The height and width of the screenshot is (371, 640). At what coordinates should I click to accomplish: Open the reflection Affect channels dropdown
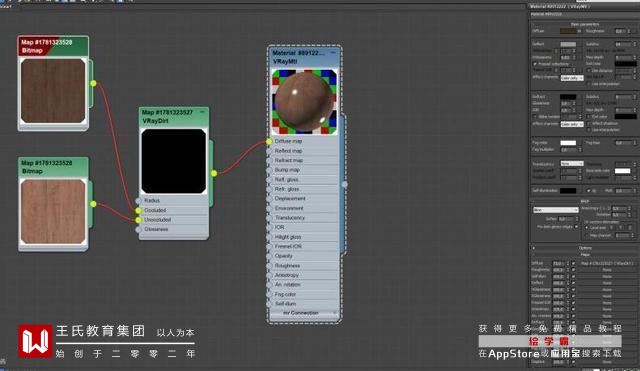(572, 78)
